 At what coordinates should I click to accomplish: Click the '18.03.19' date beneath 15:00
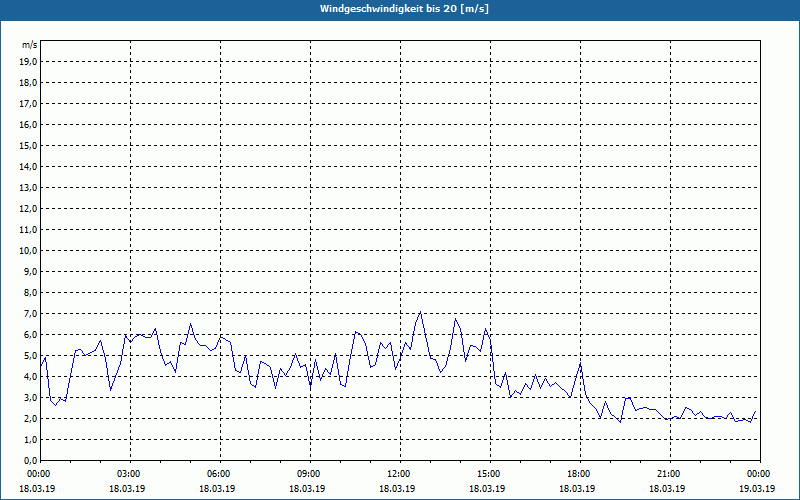487,489
